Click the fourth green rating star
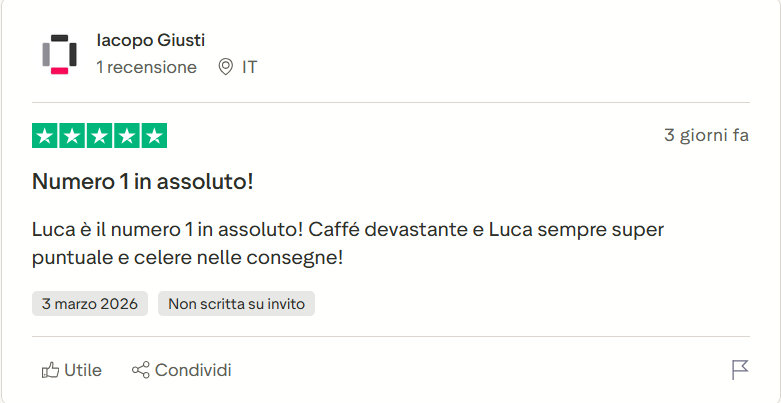This screenshot has height=403, width=781. [x=127, y=136]
